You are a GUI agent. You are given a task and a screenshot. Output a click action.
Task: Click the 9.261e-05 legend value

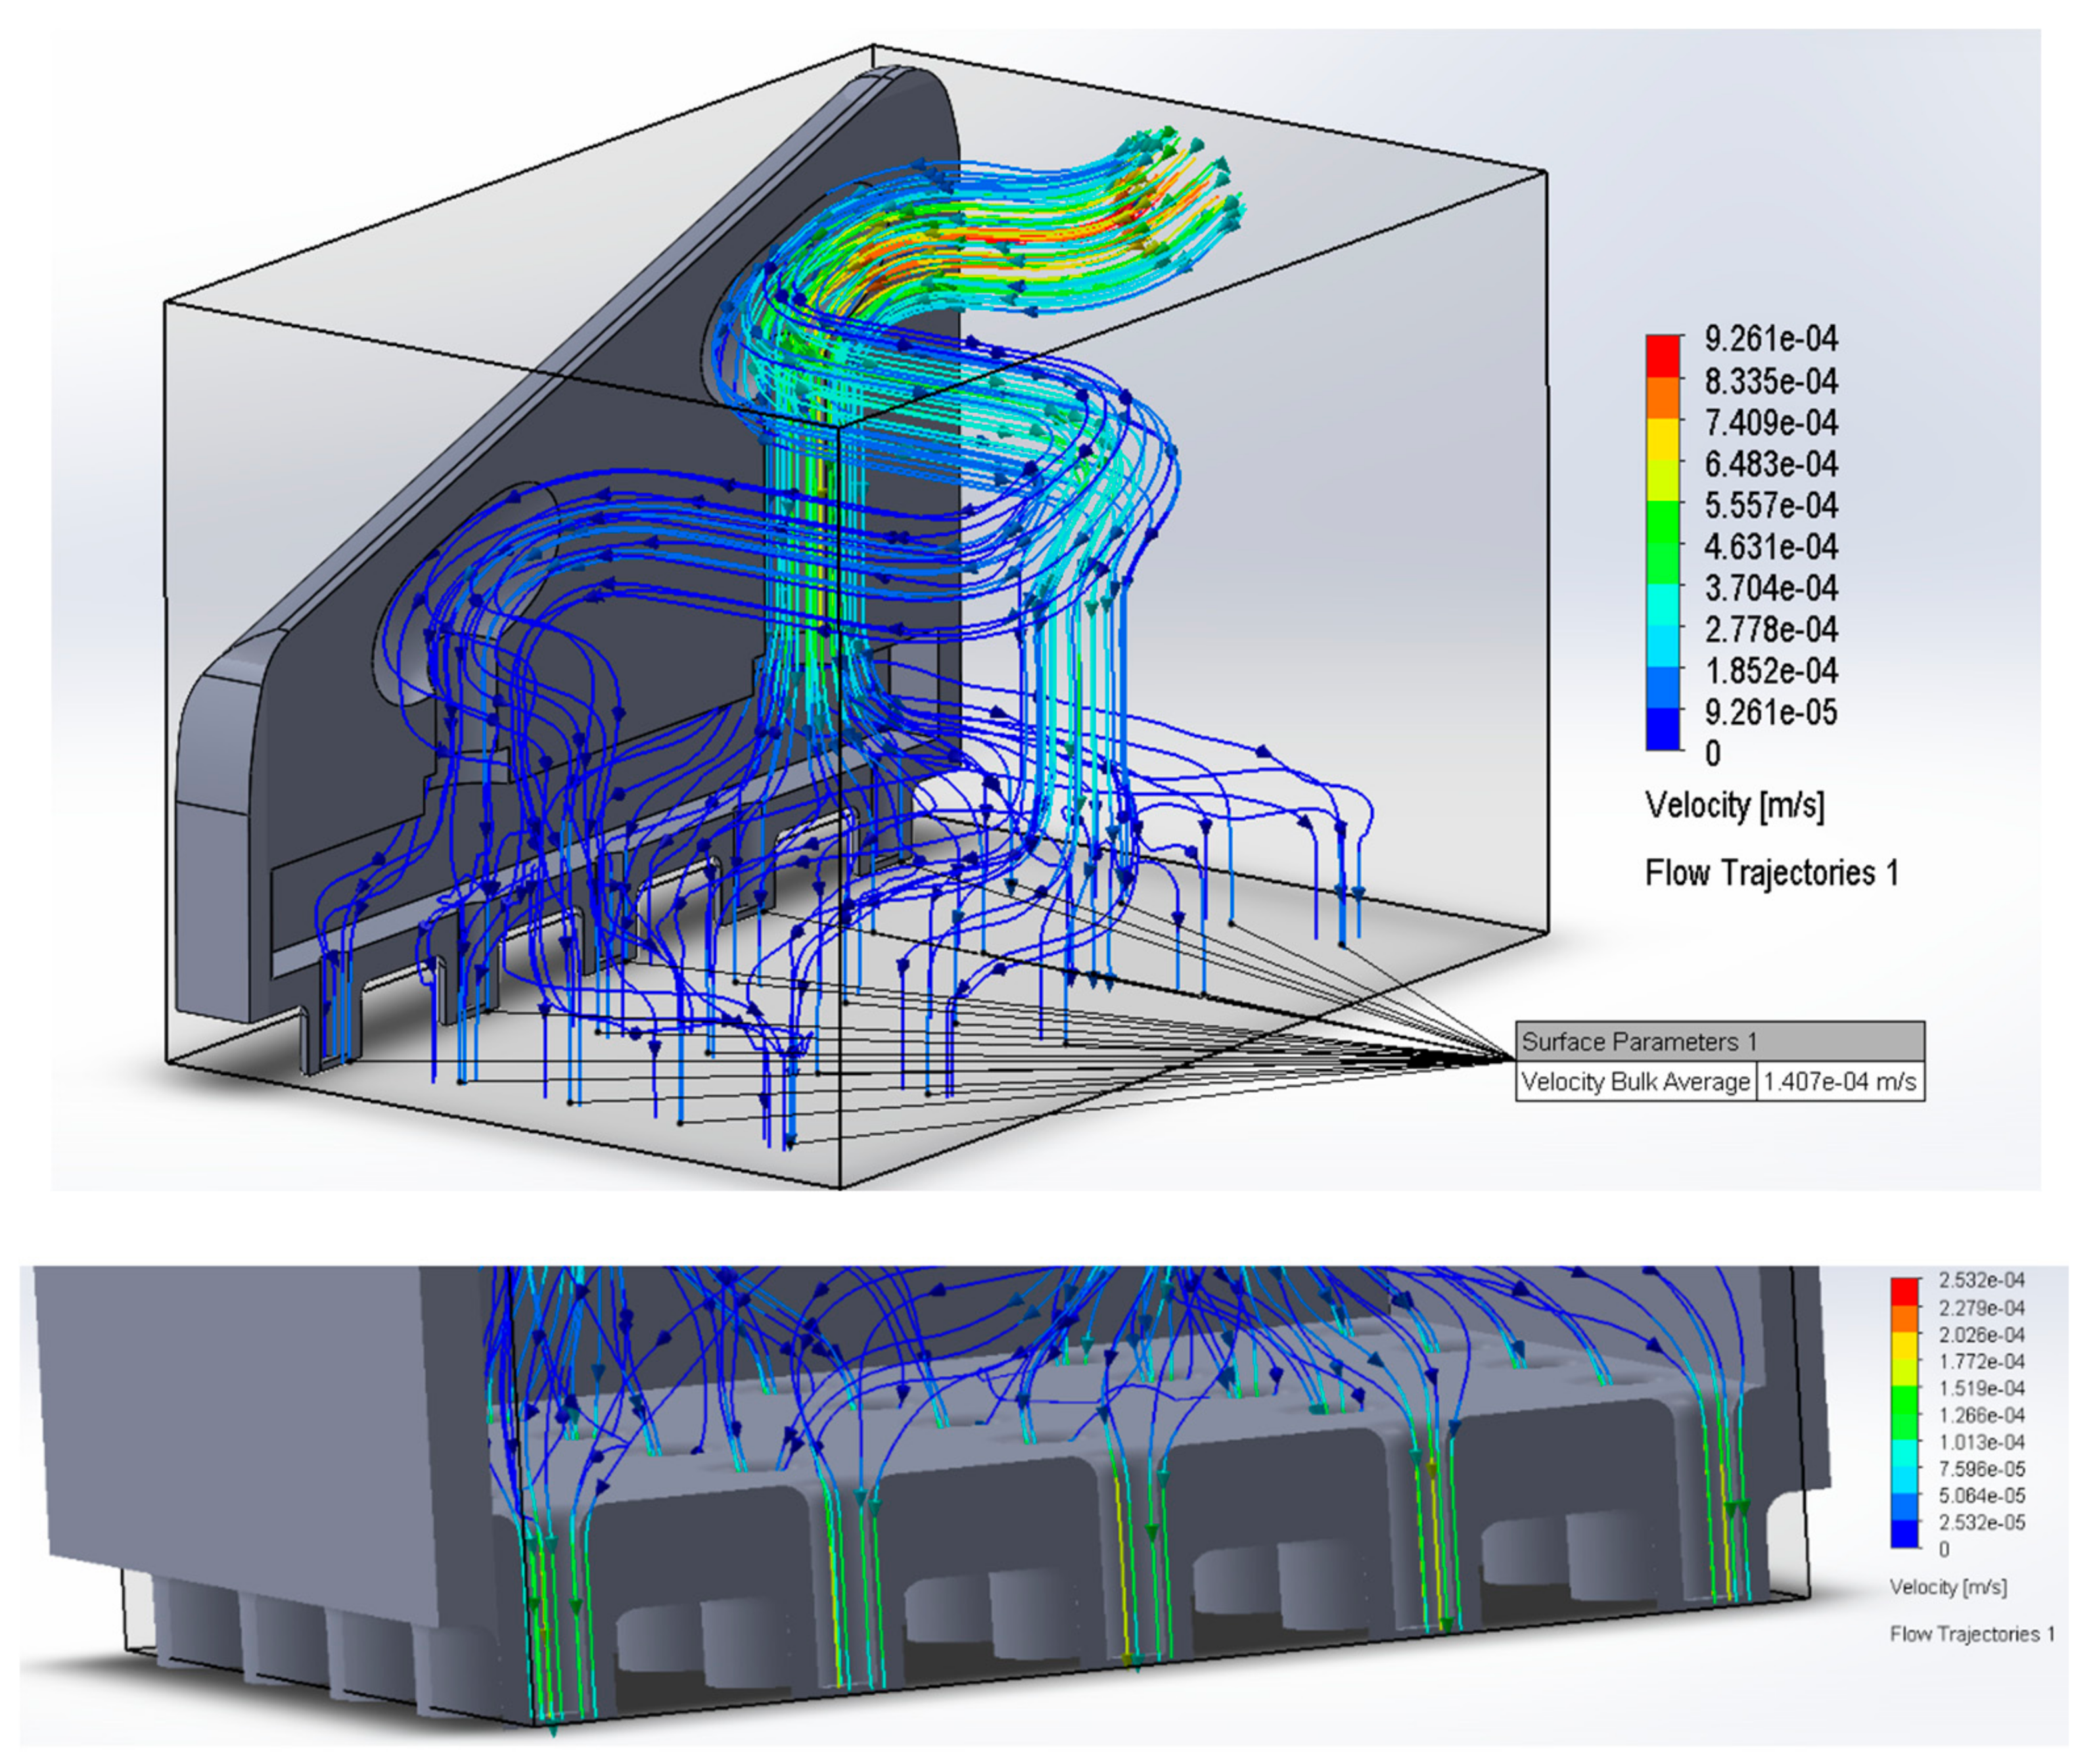click(1771, 712)
